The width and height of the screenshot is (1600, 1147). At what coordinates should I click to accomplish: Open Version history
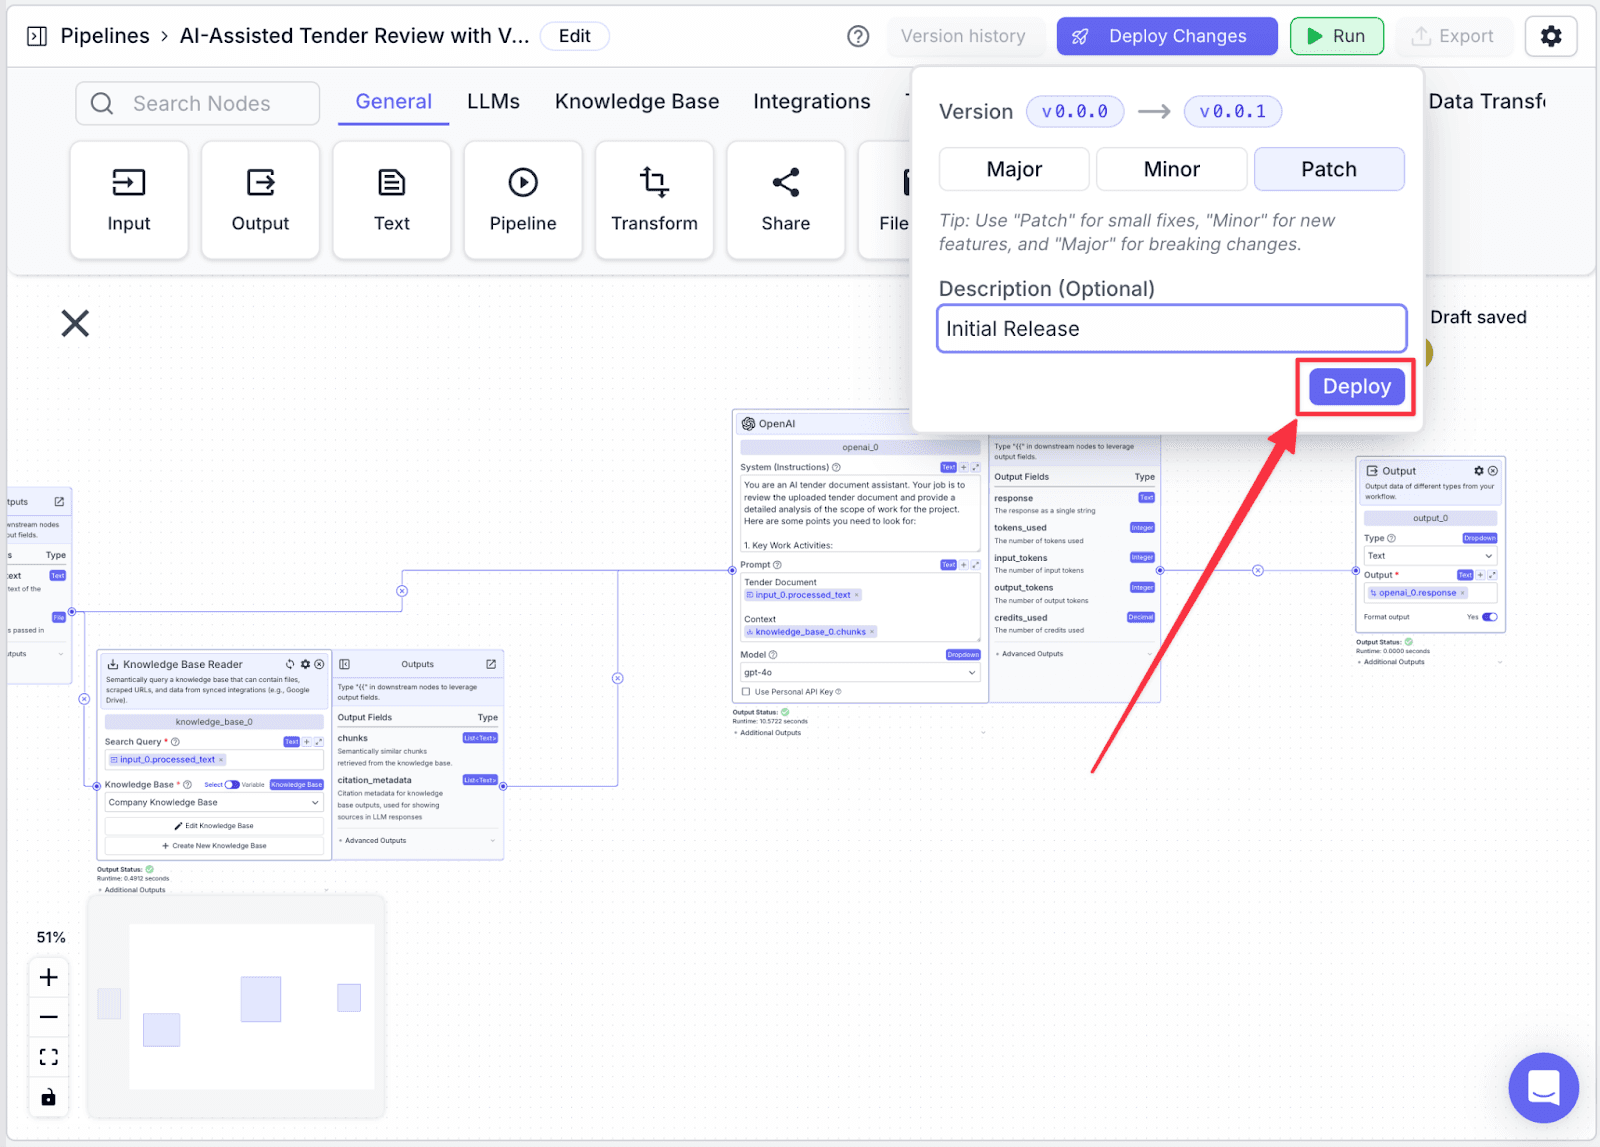click(x=964, y=36)
